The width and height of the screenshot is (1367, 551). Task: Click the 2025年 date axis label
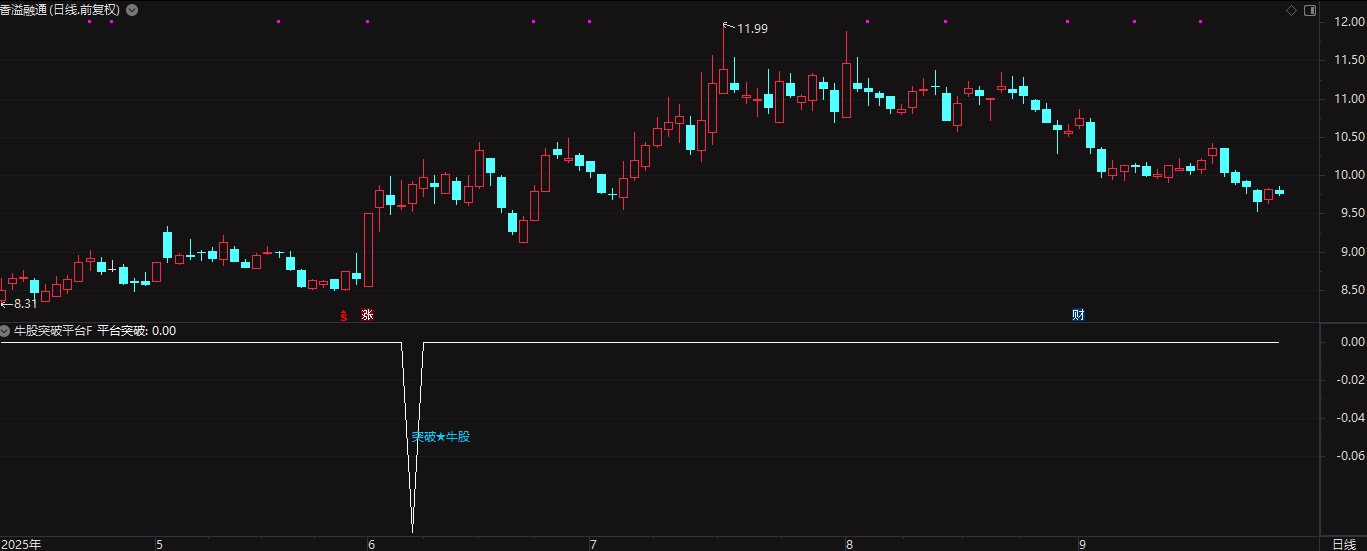click(x=21, y=544)
